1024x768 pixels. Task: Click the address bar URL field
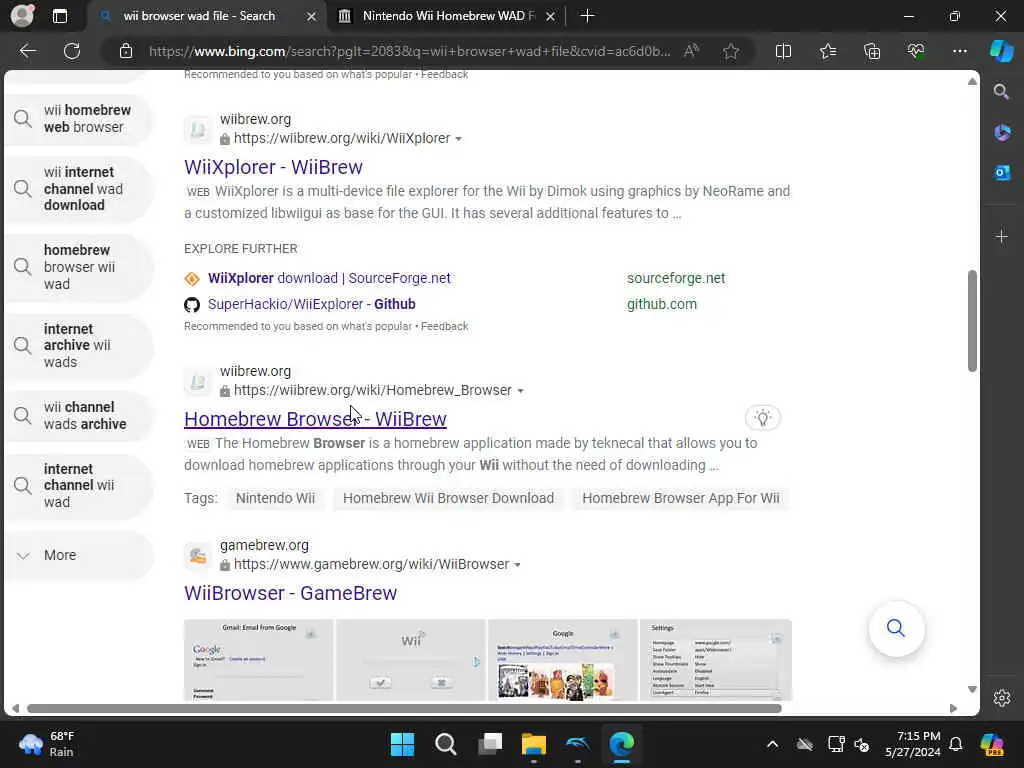tap(409, 51)
